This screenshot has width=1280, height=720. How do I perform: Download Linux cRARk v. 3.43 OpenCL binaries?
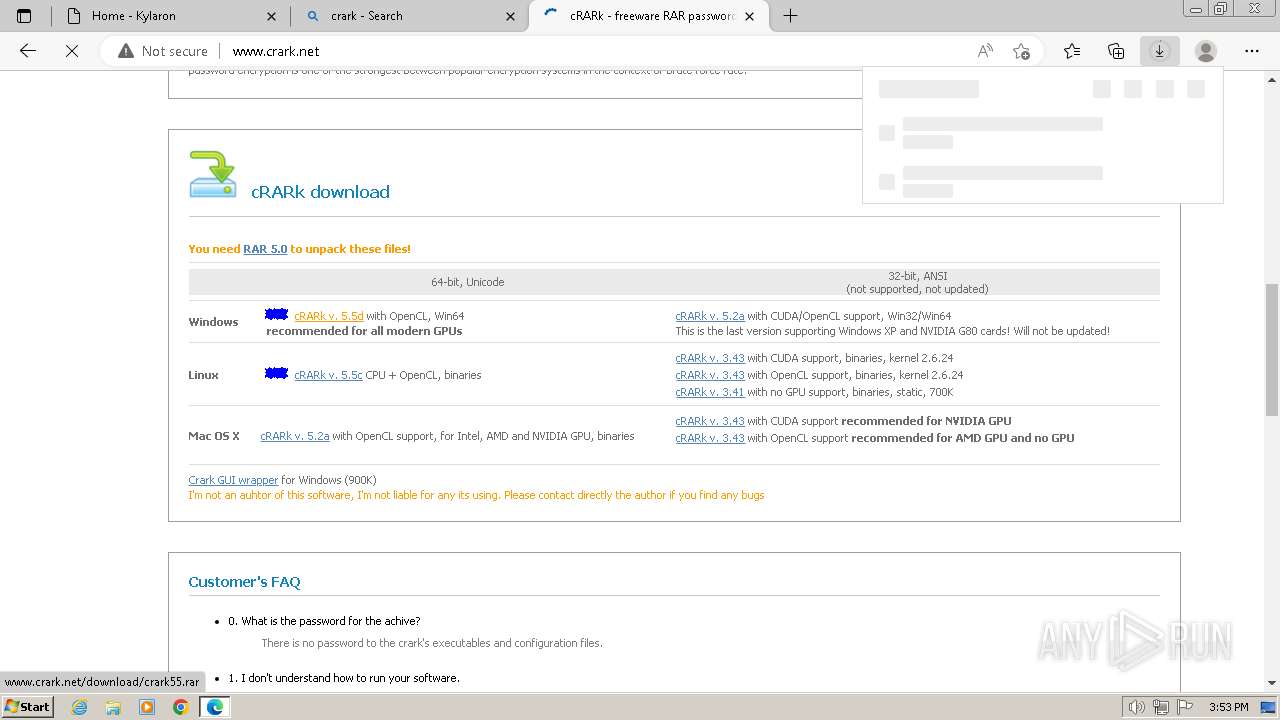[x=710, y=375]
